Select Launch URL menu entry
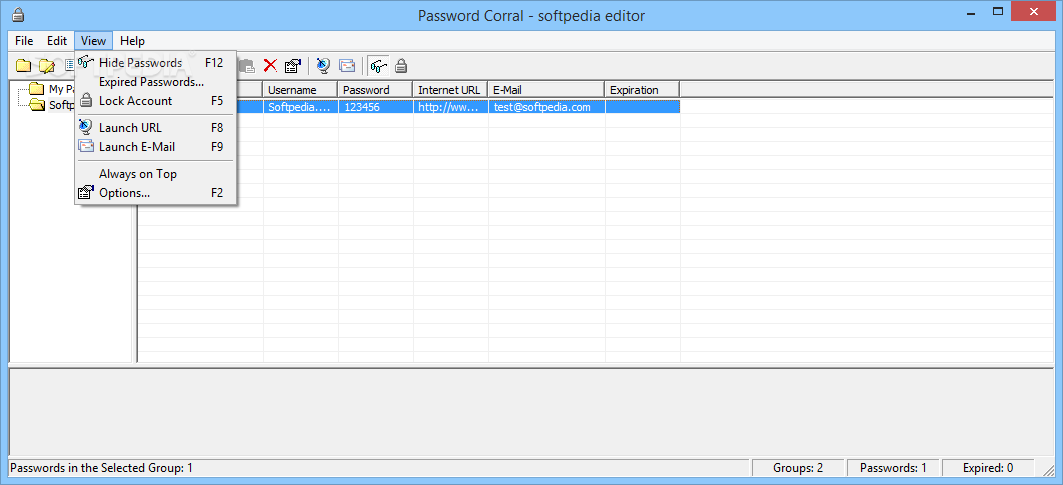This screenshot has height=485, width=1063. click(x=155, y=128)
